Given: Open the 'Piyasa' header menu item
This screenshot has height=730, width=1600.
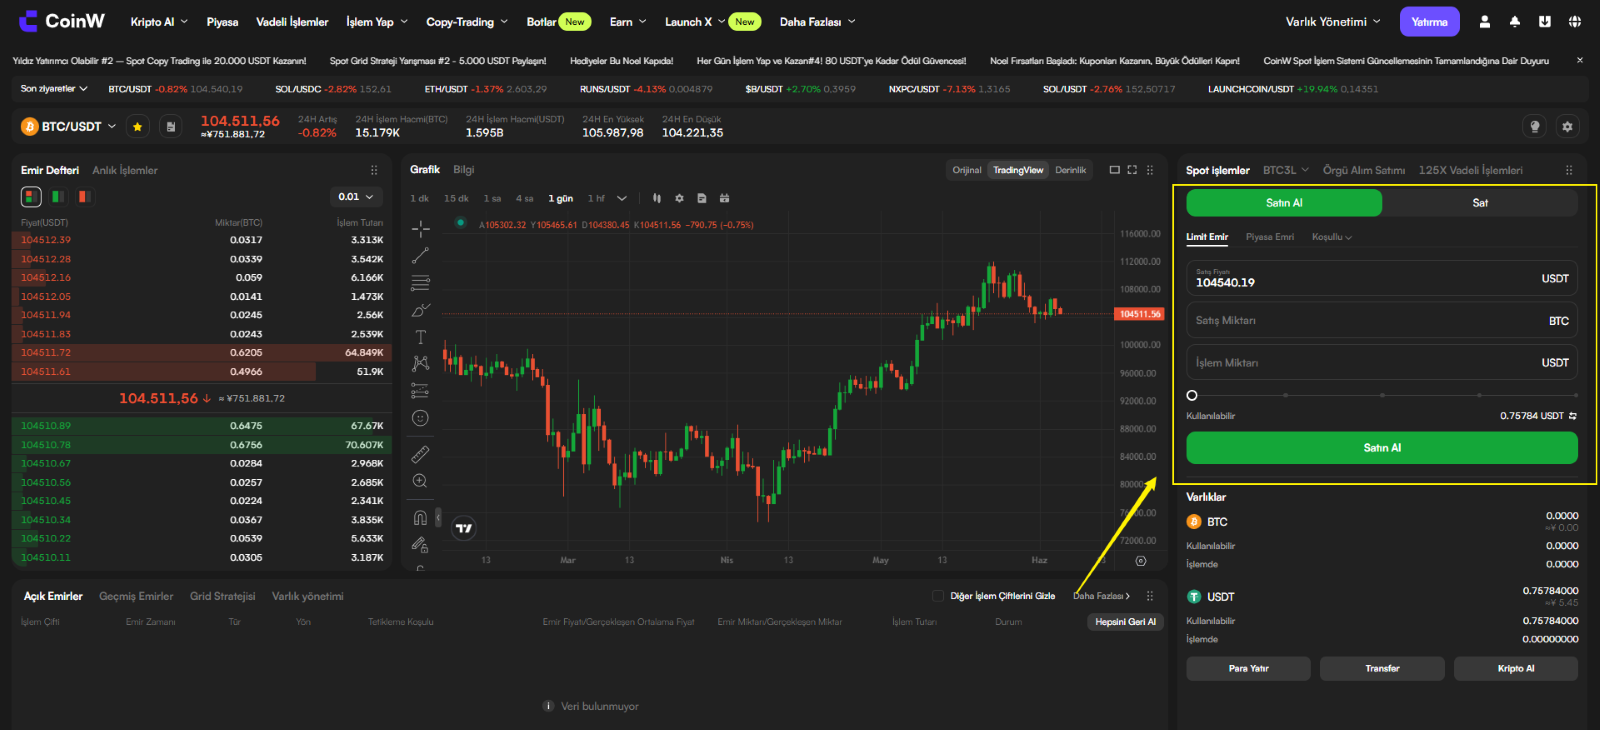Looking at the screenshot, I should click(x=222, y=22).
